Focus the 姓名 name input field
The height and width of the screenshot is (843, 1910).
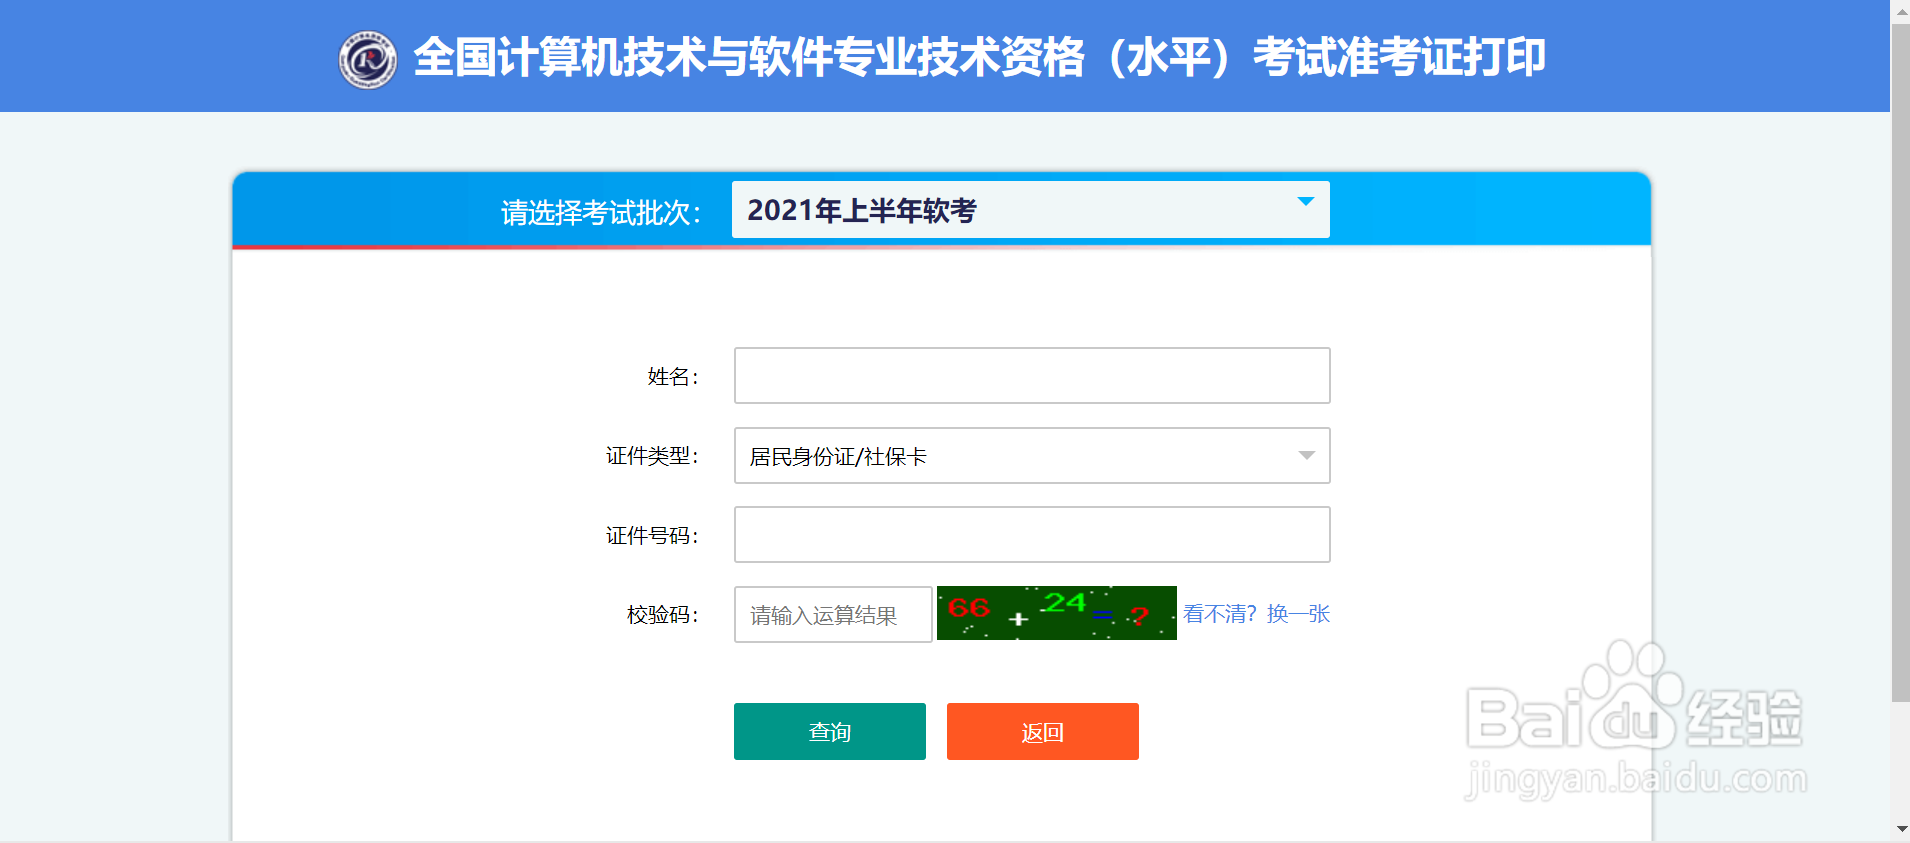click(1032, 376)
